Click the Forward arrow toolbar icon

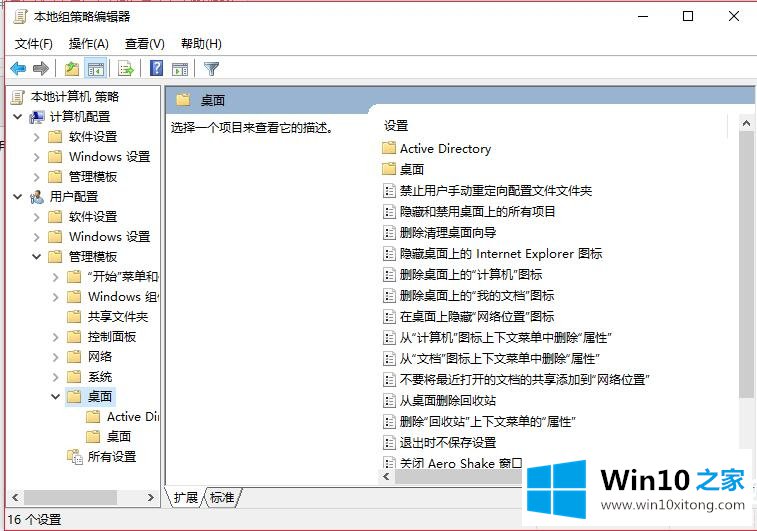coord(41,69)
